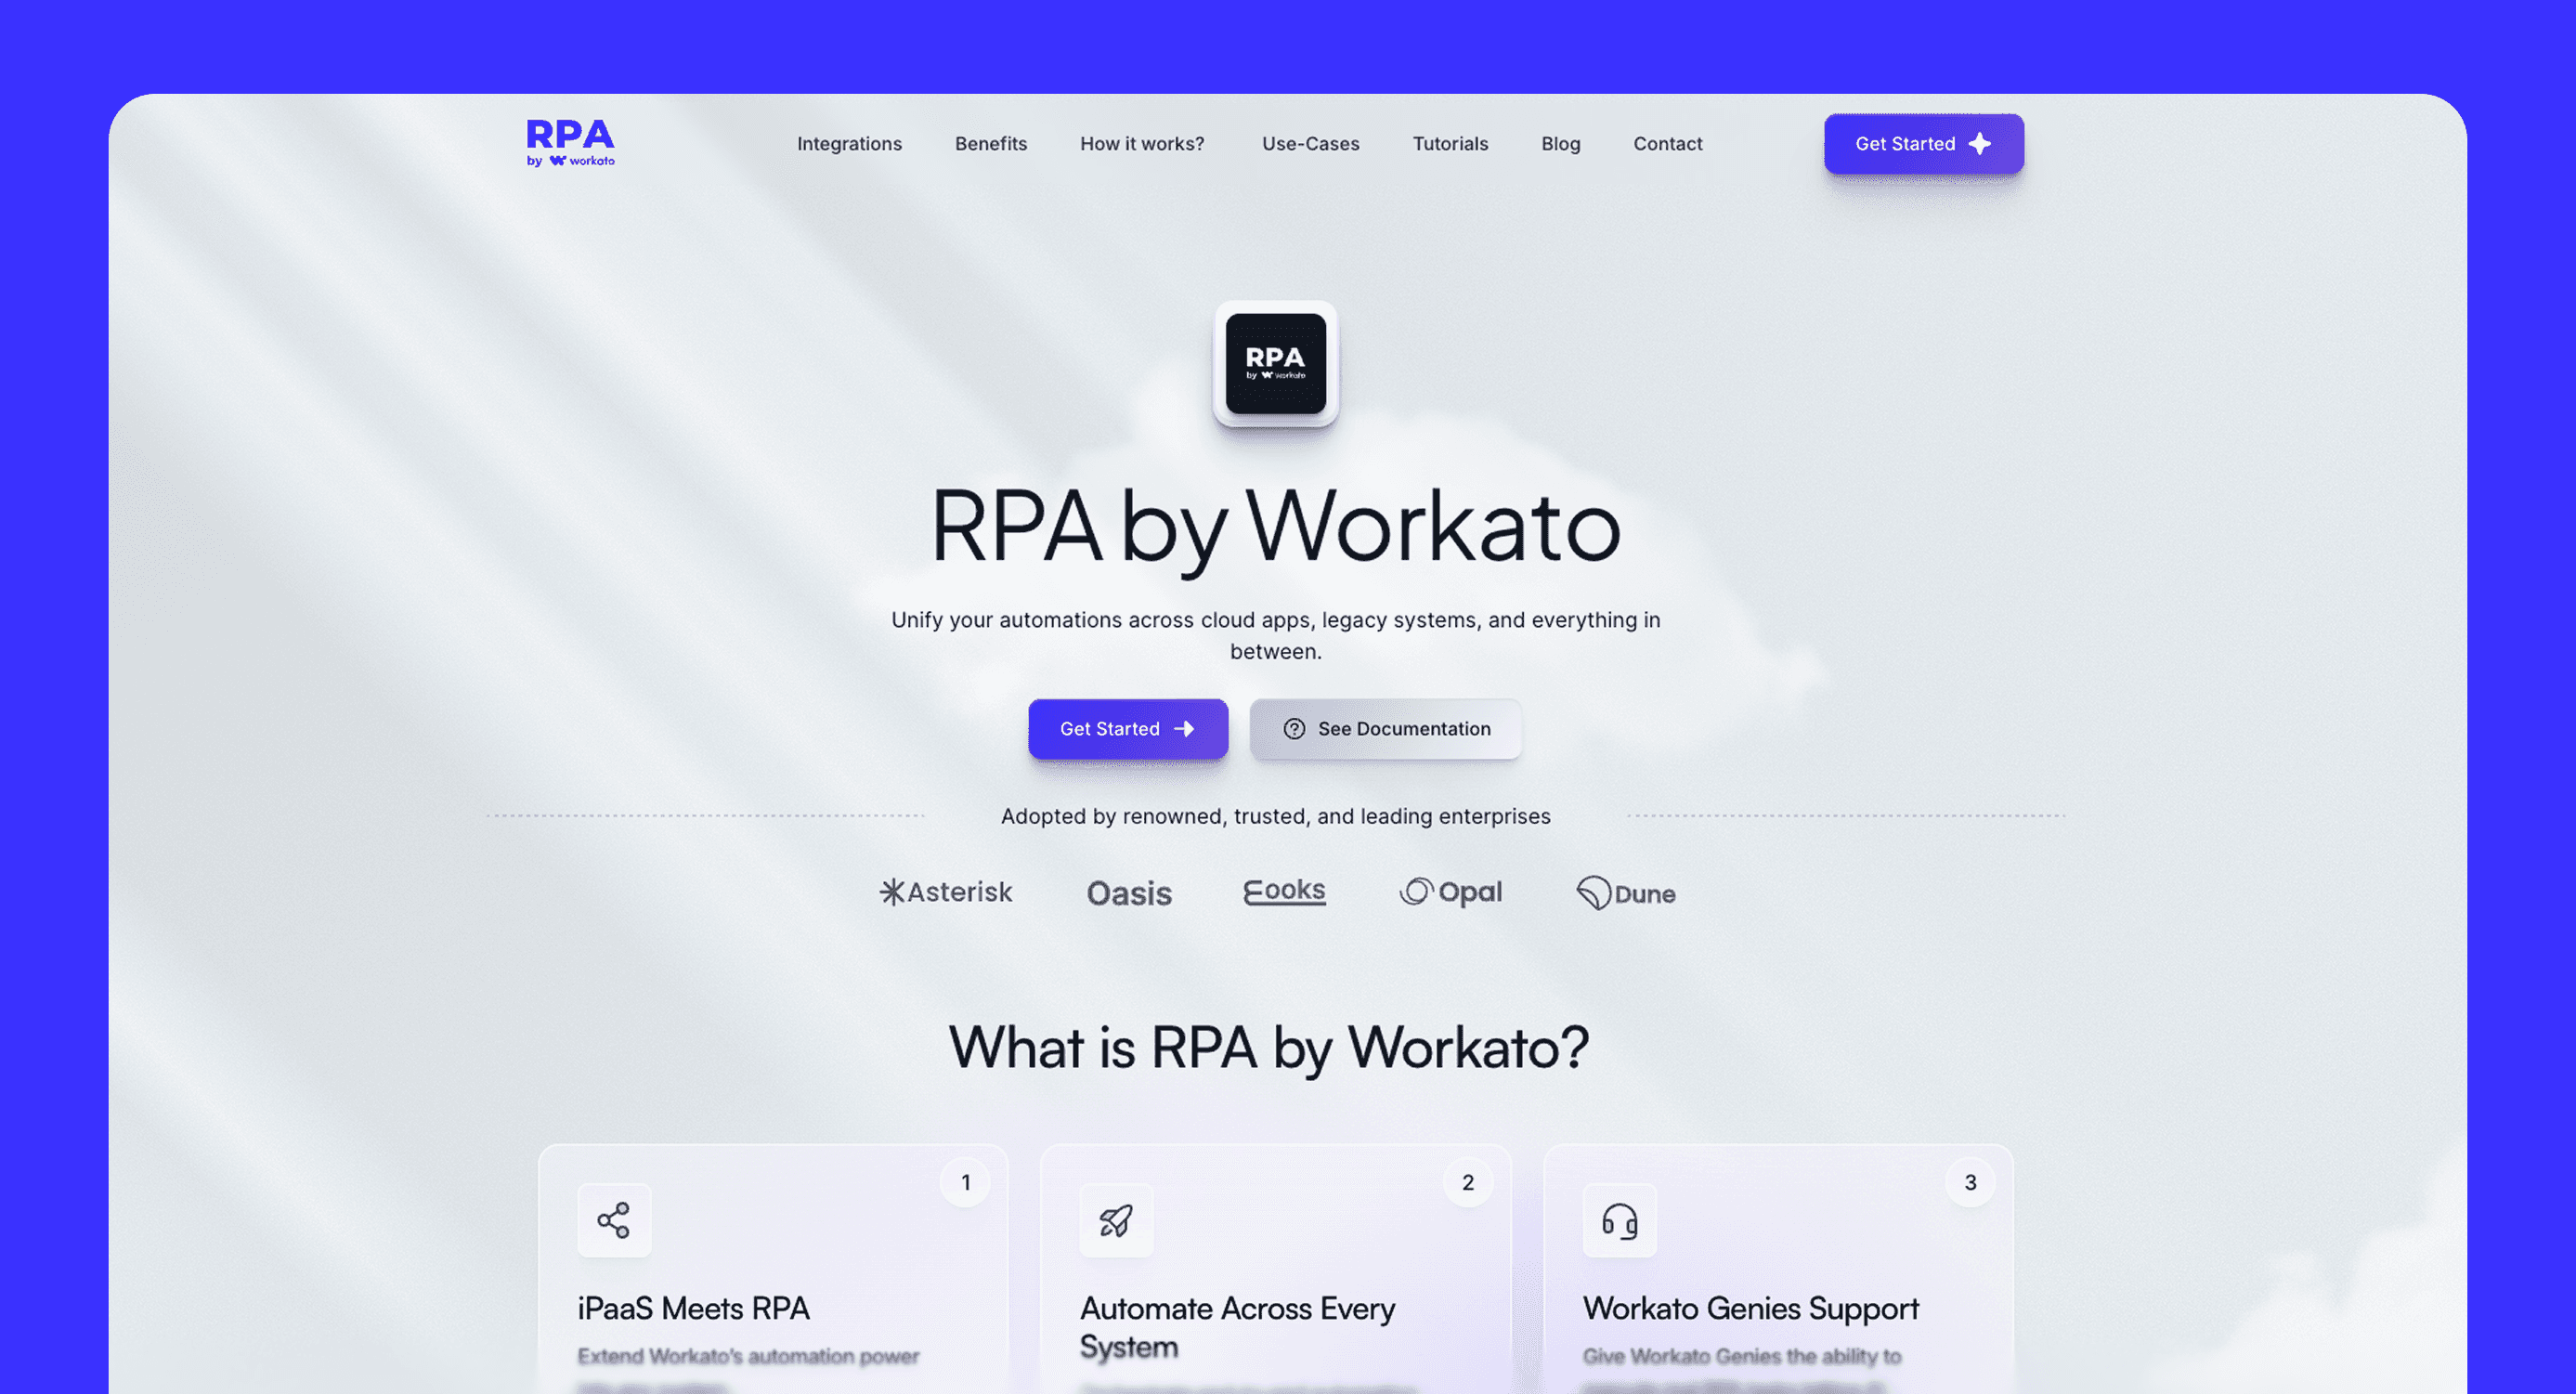Click the share icon on iPaaS card
The image size is (2576, 1394).
coord(613,1220)
